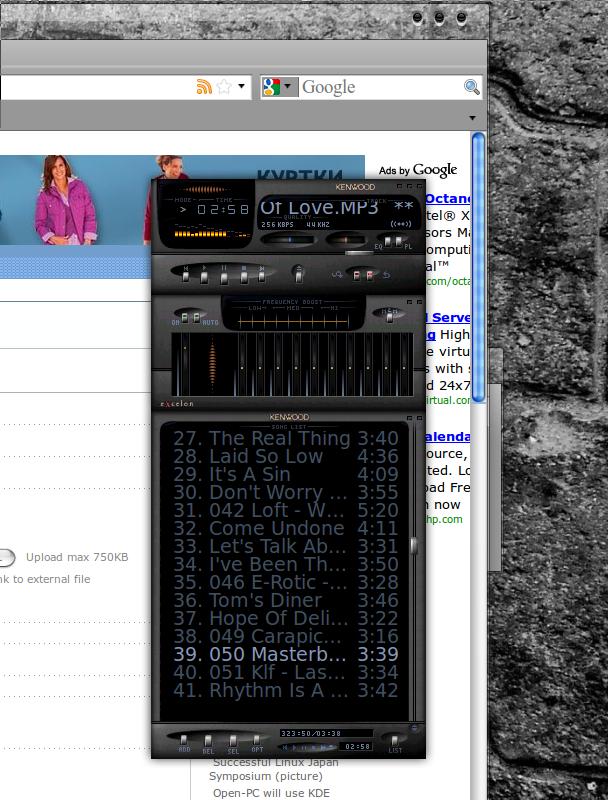The width and height of the screenshot is (608, 800).
Task: Select track 32. Come Undone
Action: pyautogui.click(x=286, y=529)
